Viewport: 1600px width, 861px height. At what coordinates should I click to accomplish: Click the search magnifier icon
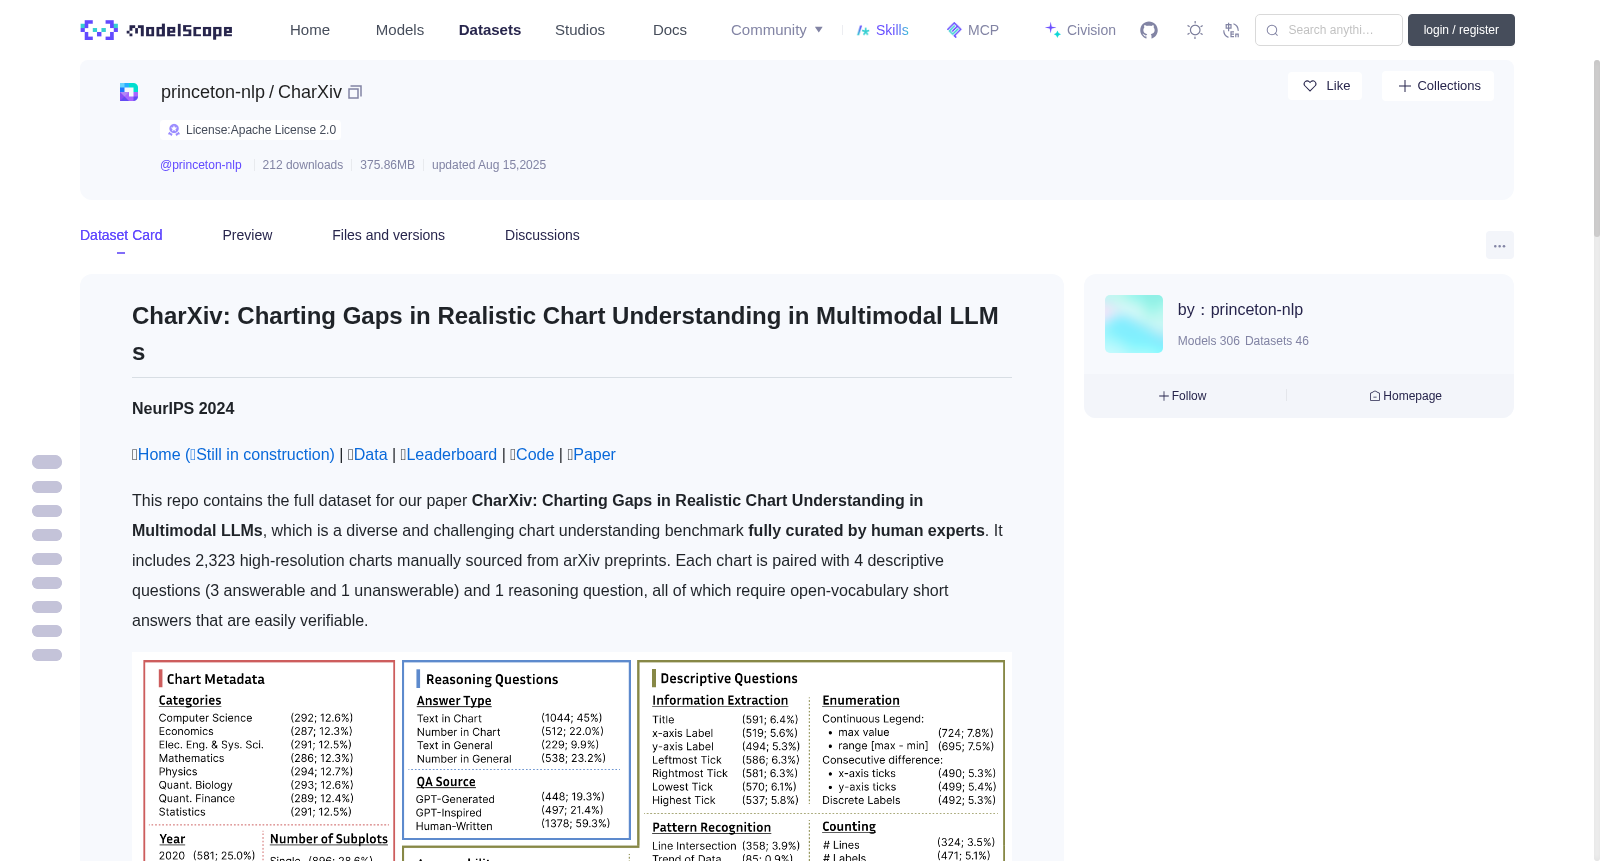[x=1272, y=30]
